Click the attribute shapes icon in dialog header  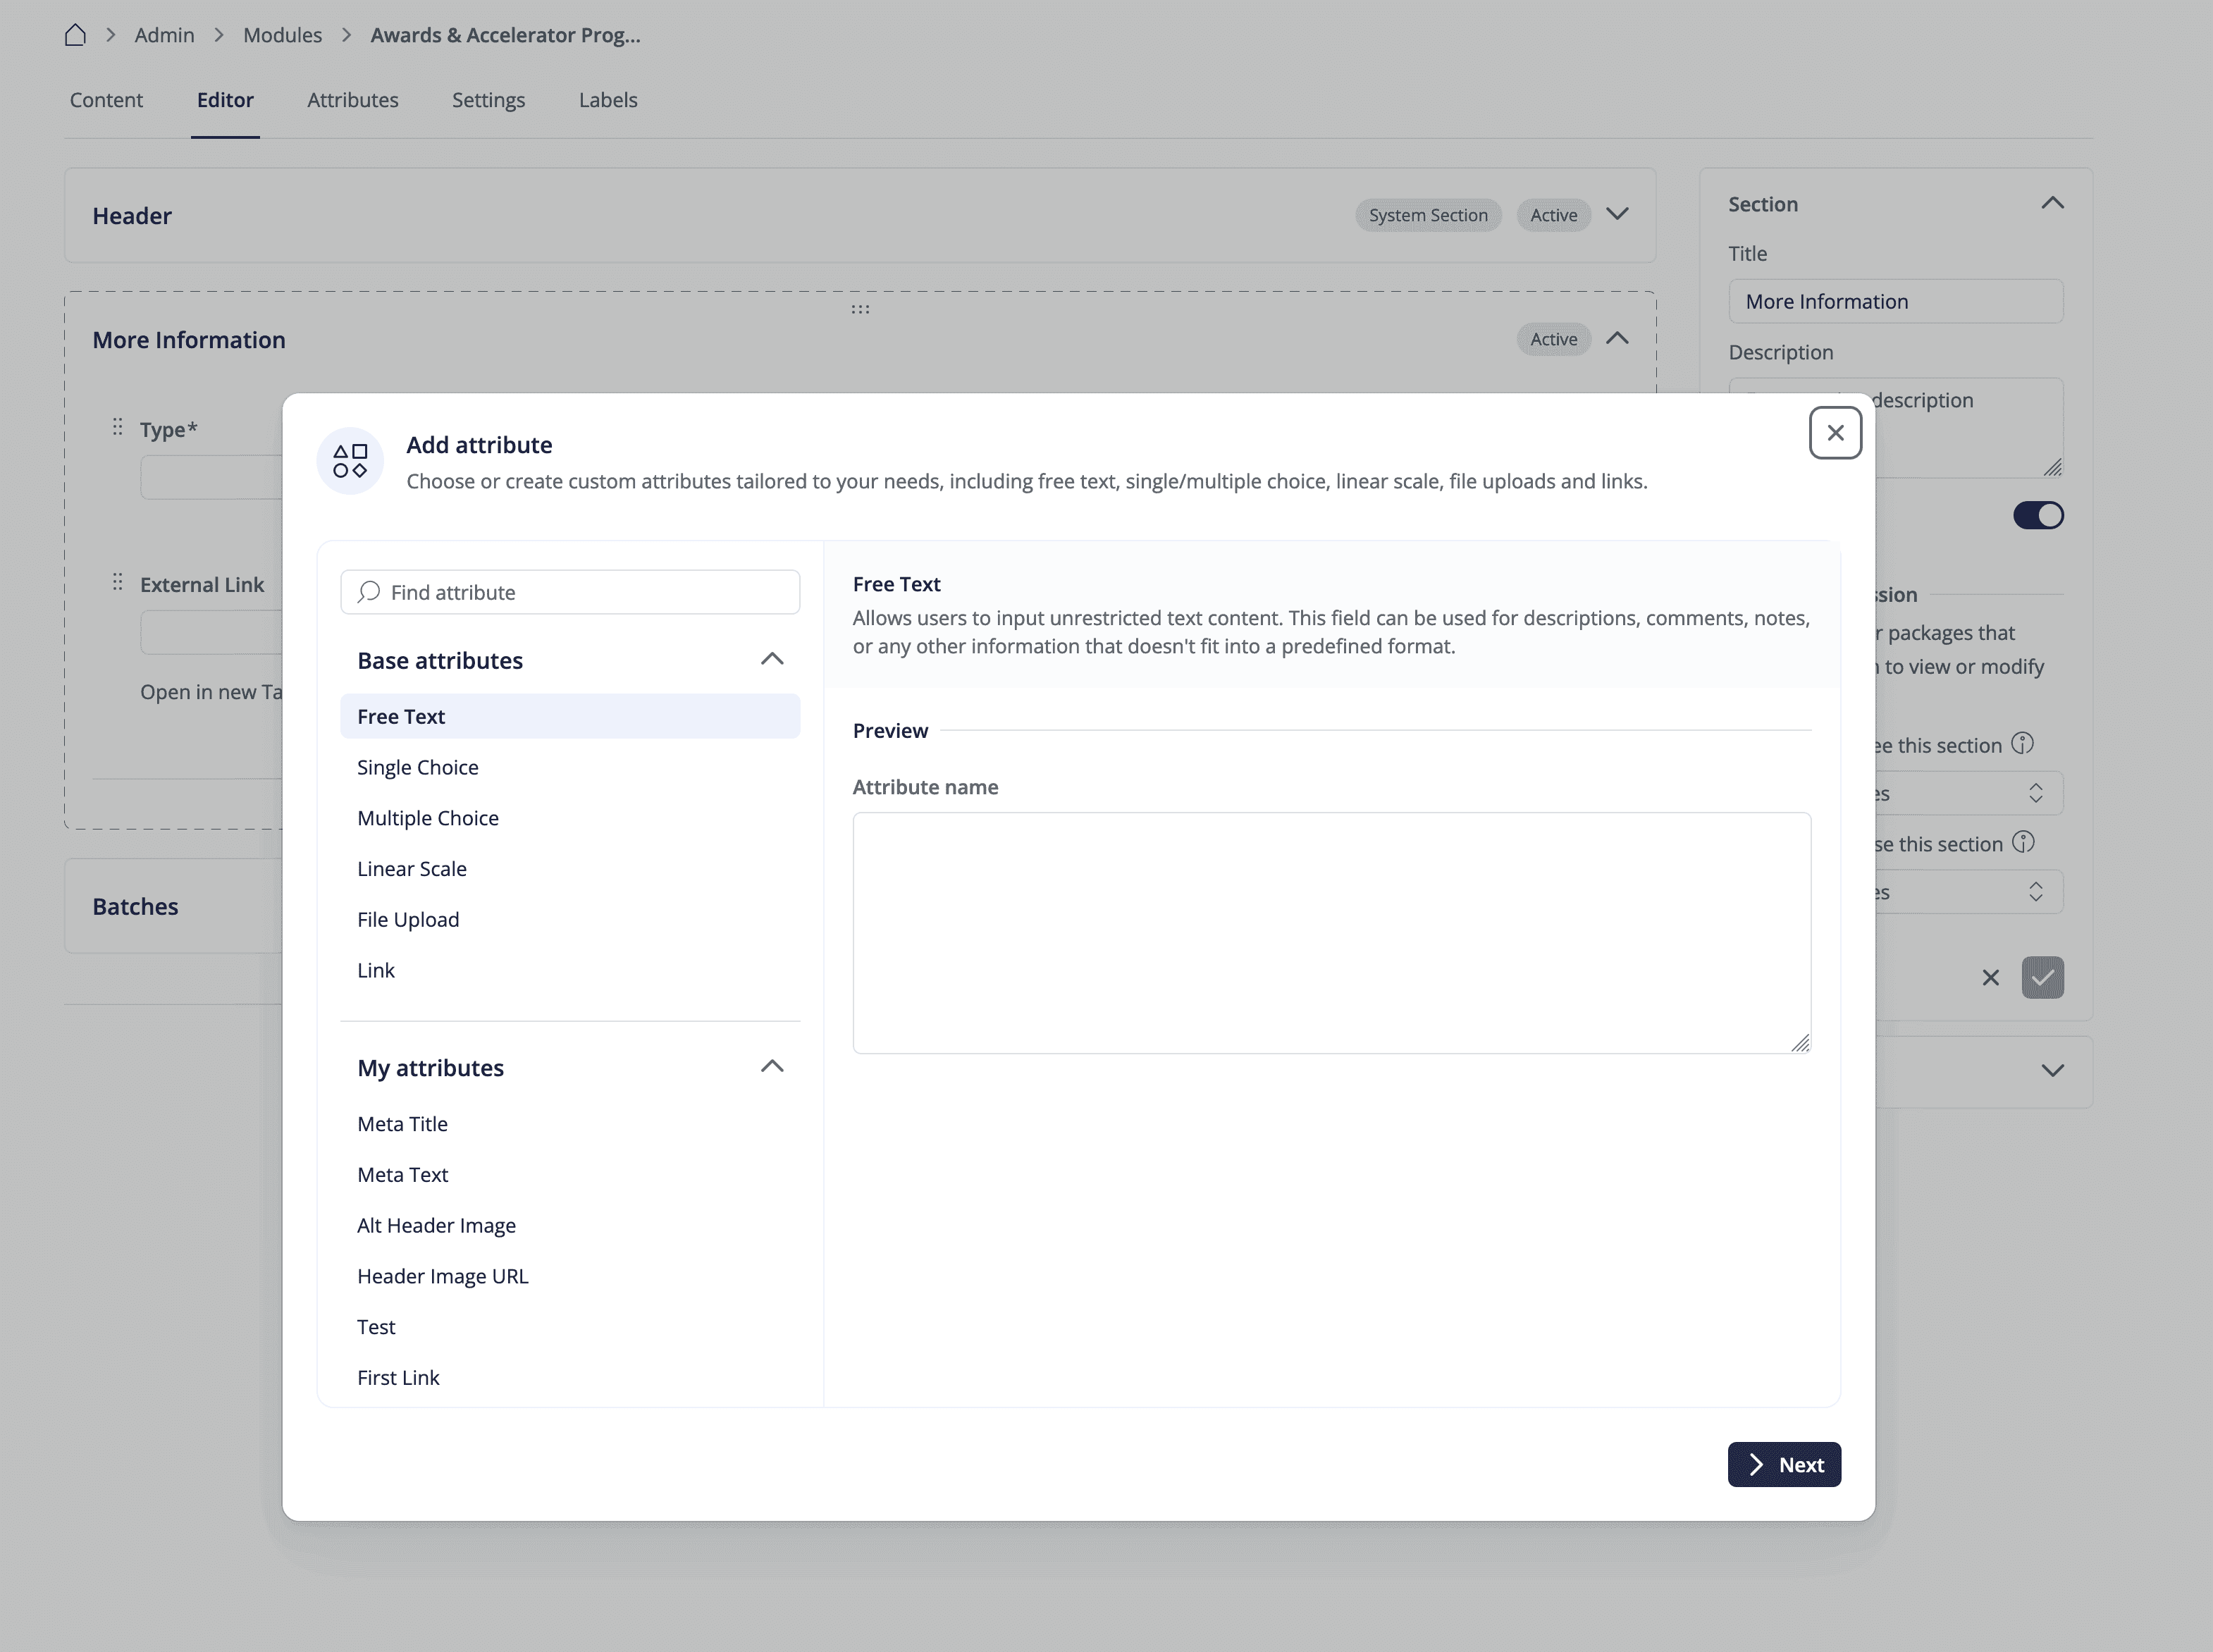coord(350,461)
